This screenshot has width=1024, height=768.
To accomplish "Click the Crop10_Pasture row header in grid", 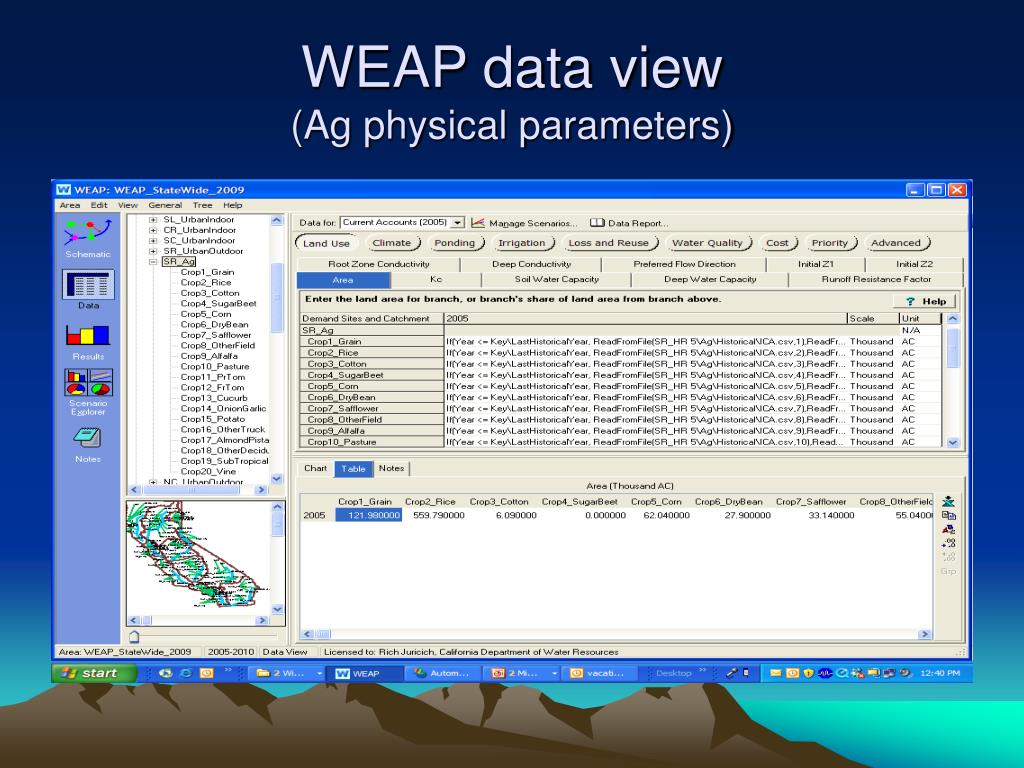I will pyautogui.click(x=372, y=442).
